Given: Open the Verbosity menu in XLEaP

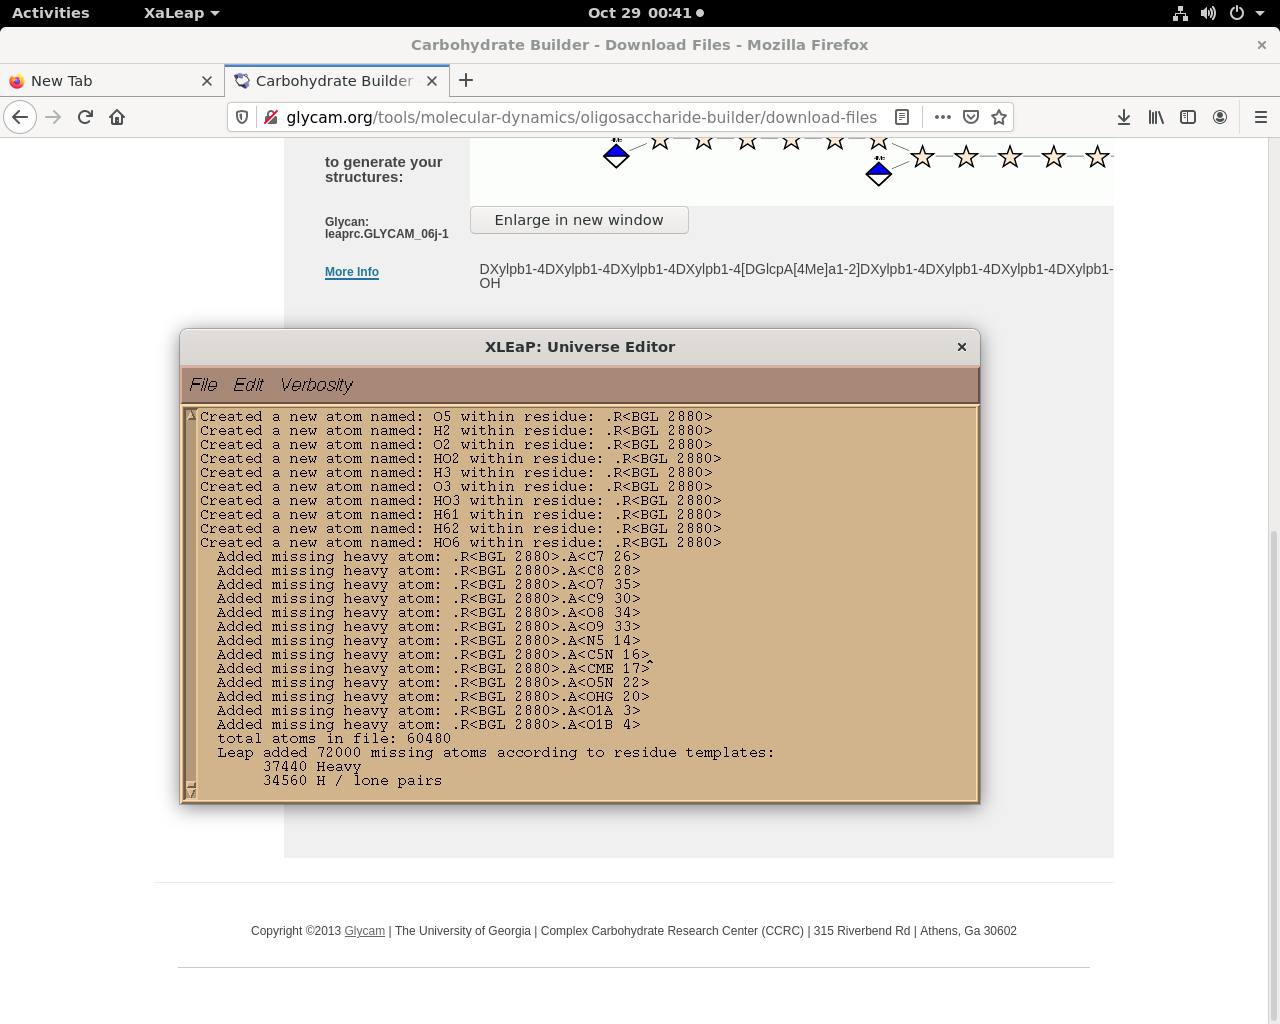Looking at the screenshot, I should (316, 385).
